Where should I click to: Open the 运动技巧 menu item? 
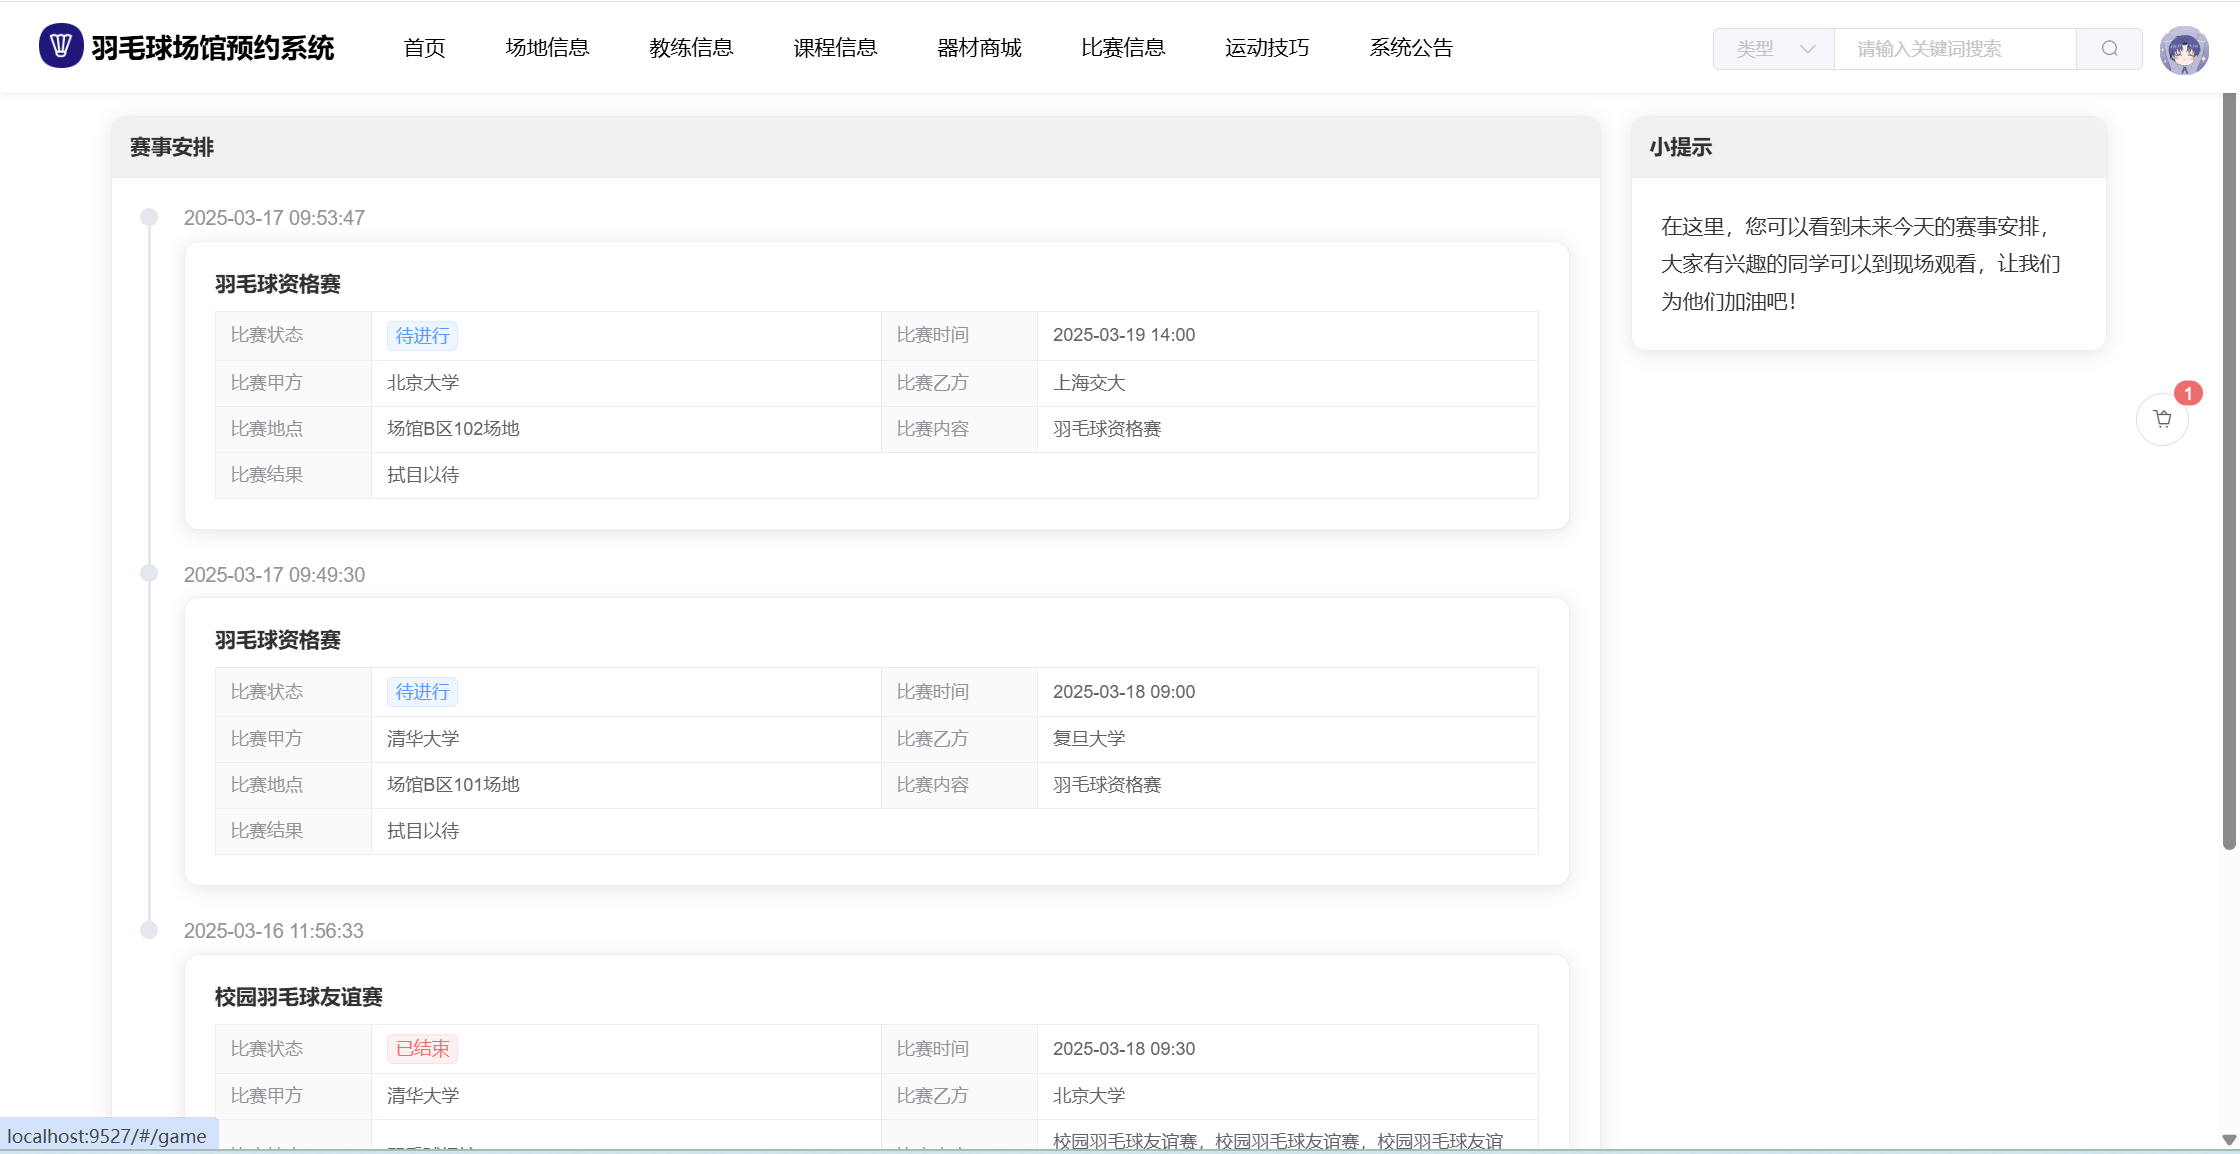1267,48
